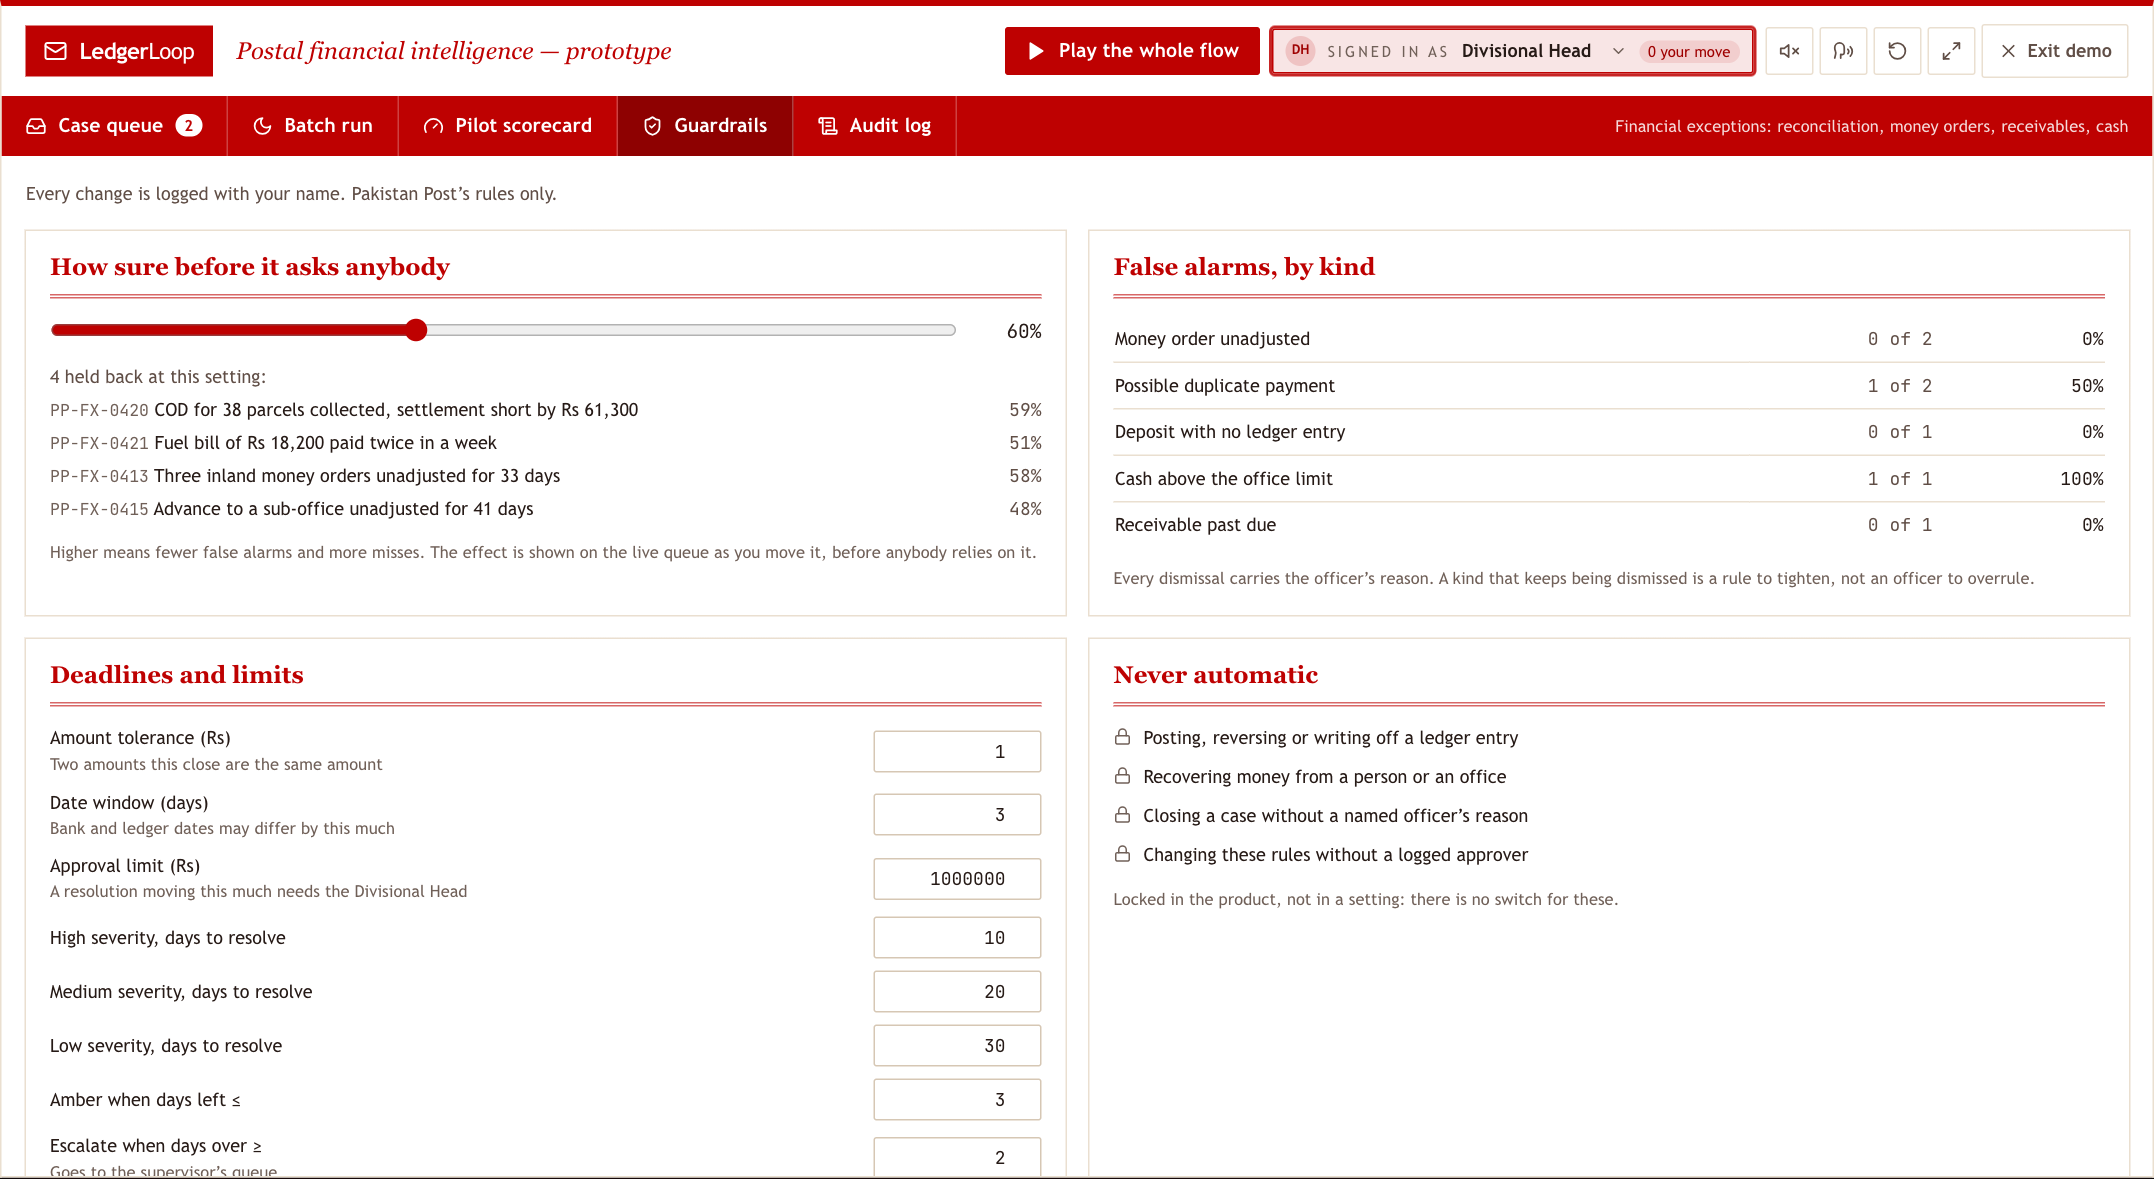This screenshot has height=1179, width=2154.
Task: Click the Money order unadjusted row
Action: coord(1609,339)
